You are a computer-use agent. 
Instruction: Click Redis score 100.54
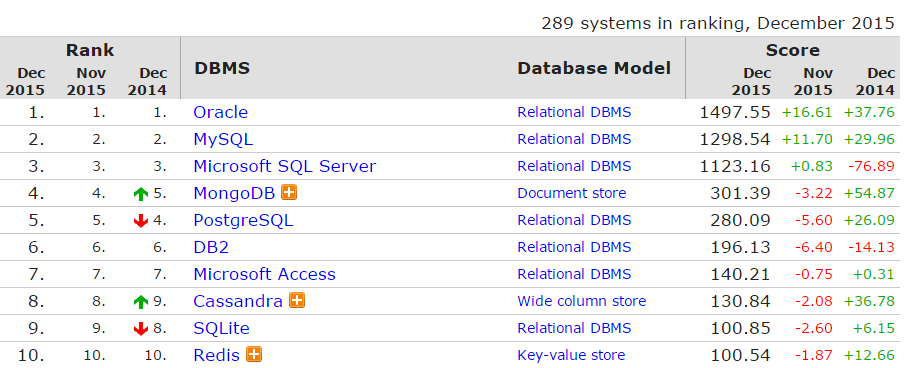(x=740, y=355)
